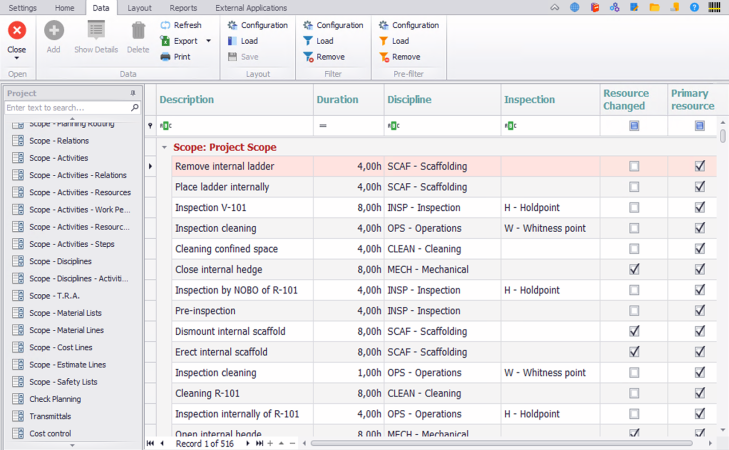Click the Refresh icon in Data group
The width and height of the screenshot is (729, 450).
pos(166,25)
